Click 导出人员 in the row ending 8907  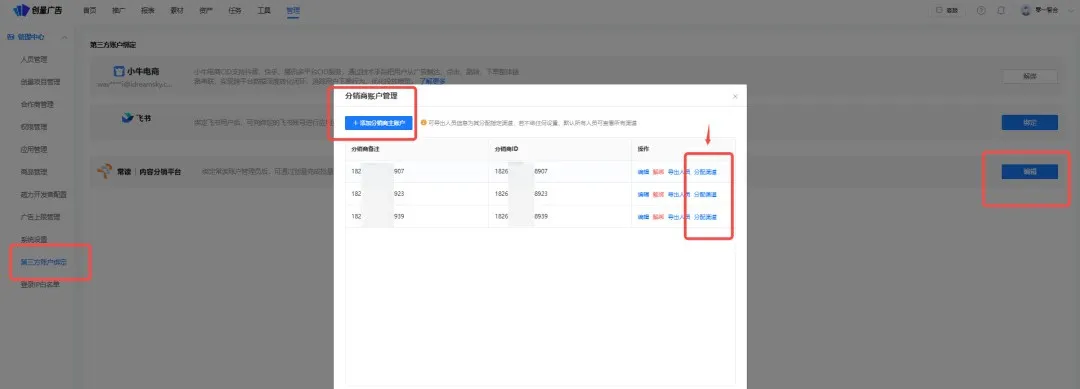[678, 172]
